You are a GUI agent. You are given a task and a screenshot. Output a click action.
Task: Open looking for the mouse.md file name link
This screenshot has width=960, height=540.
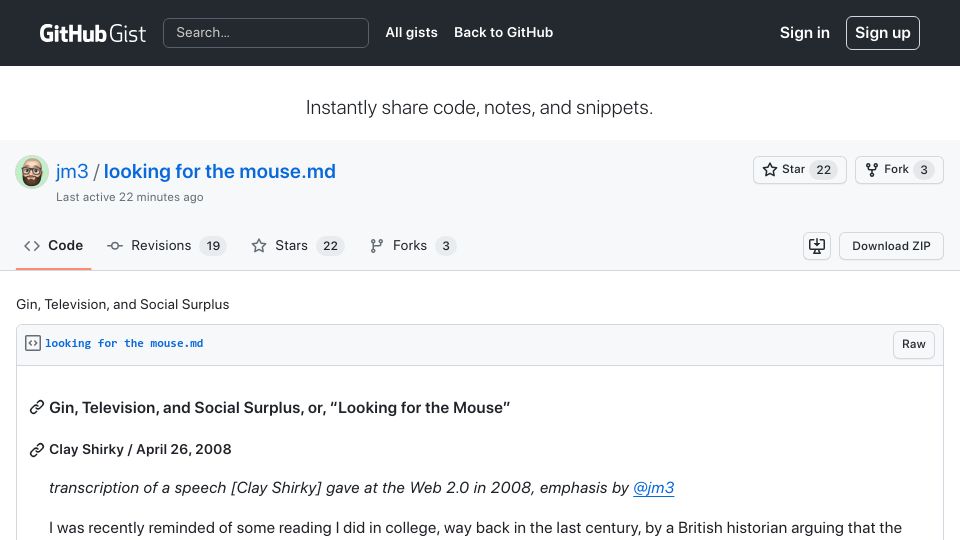pos(124,343)
